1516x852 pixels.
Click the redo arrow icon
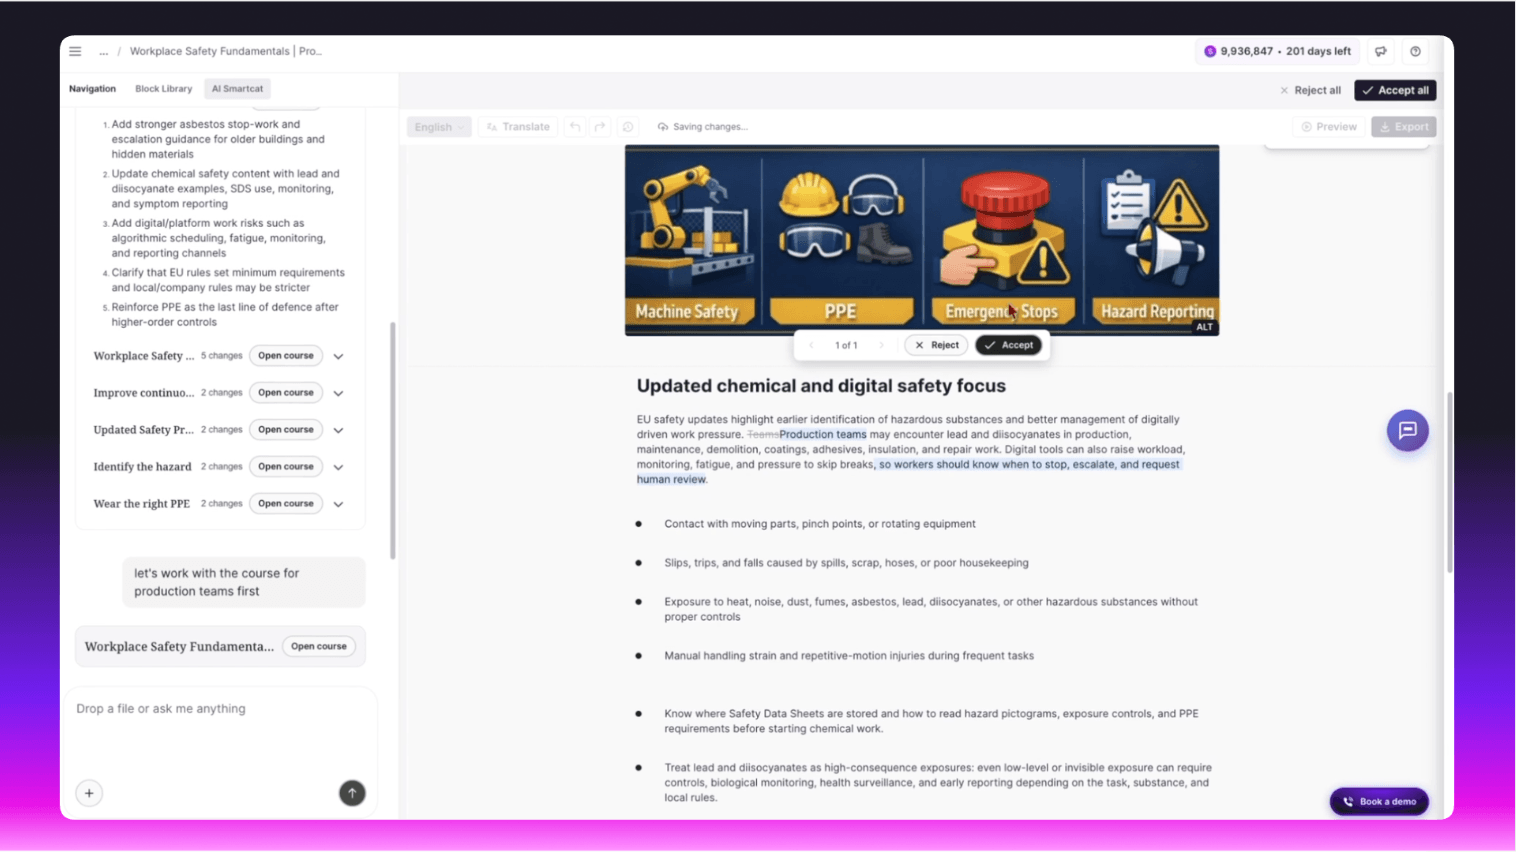[x=600, y=127]
